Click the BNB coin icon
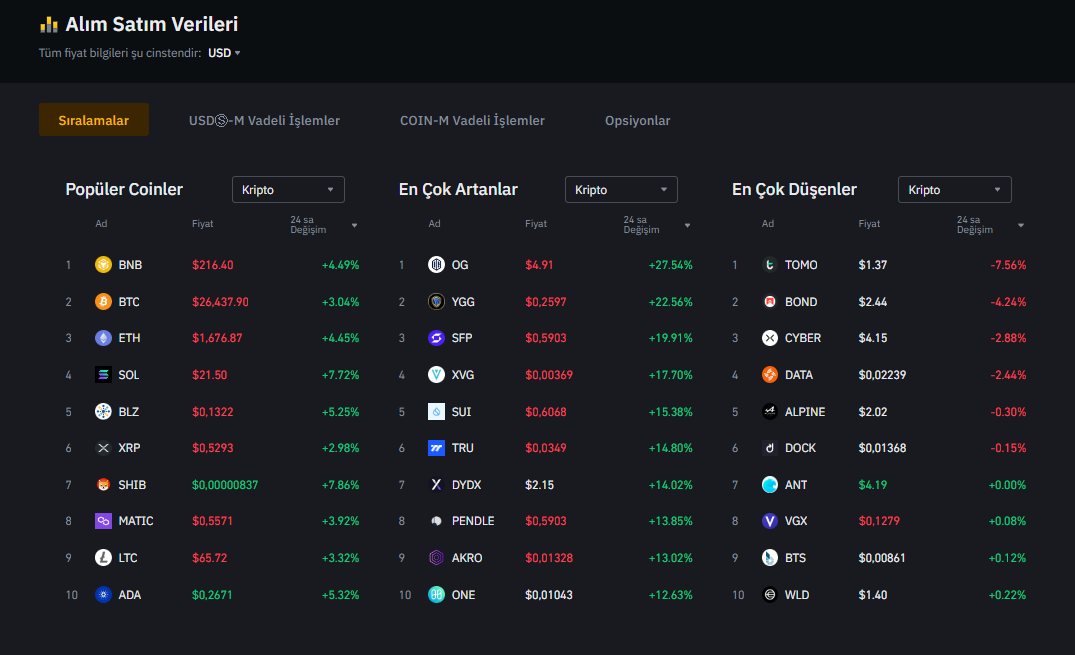The width and height of the screenshot is (1075, 655). tap(103, 265)
